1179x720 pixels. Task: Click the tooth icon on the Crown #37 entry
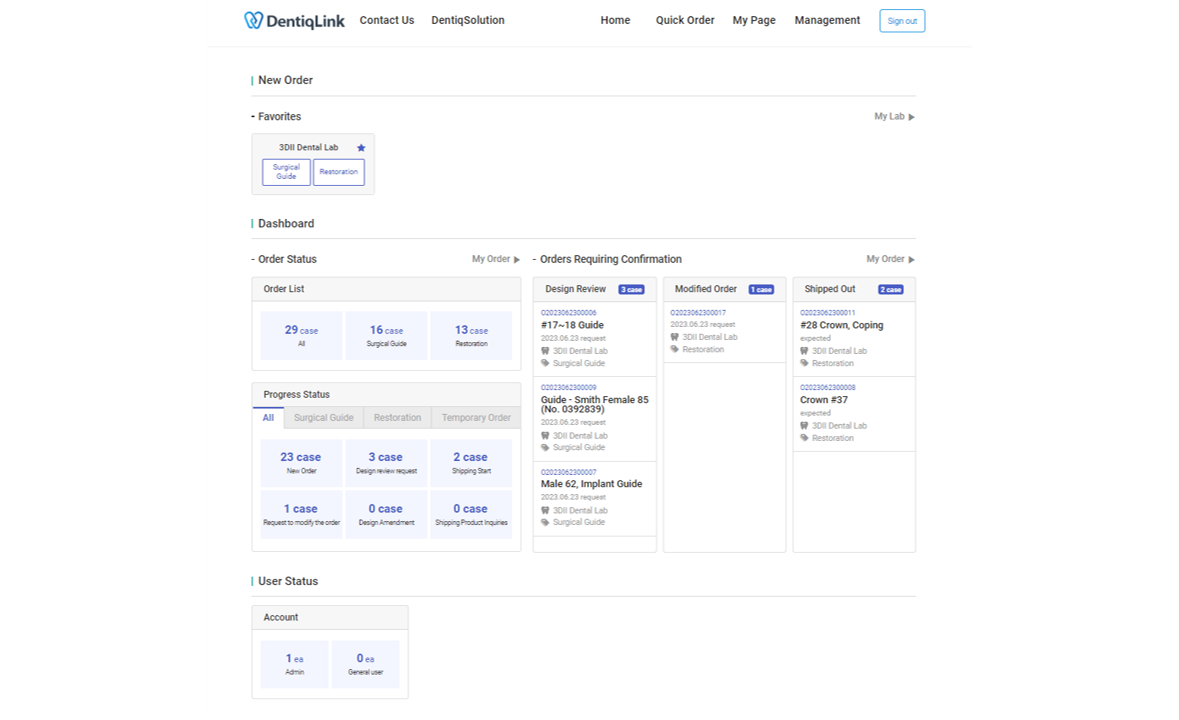[x=804, y=425]
